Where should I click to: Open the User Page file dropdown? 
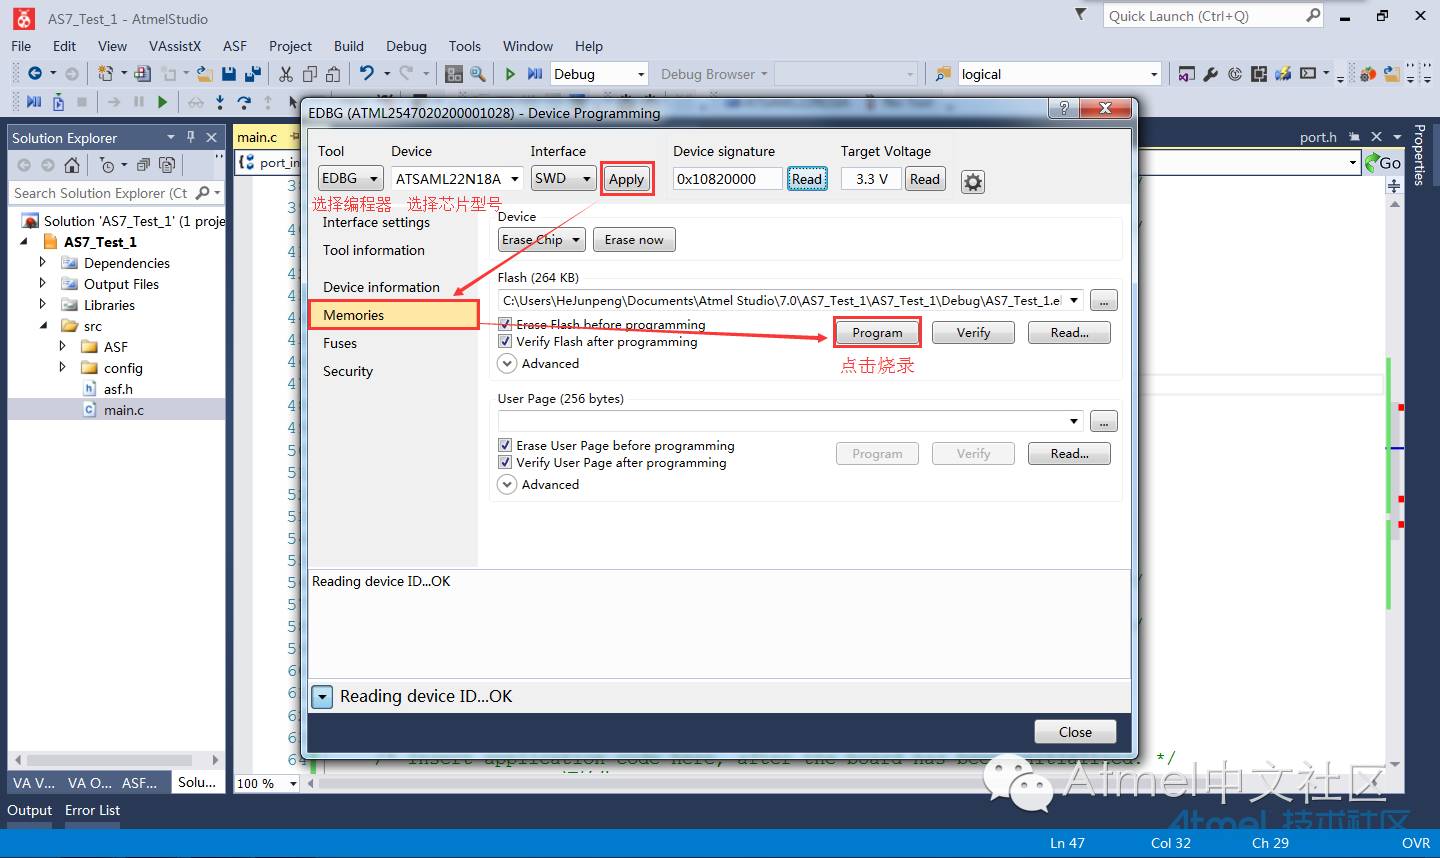point(1074,421)
